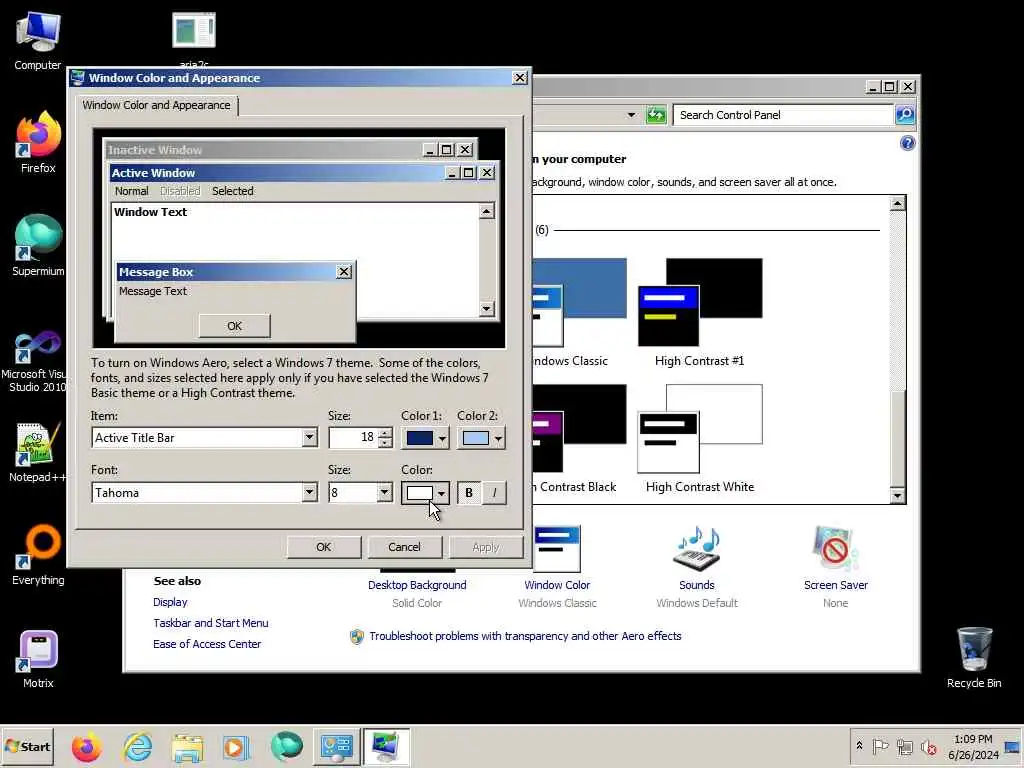Viewport: 1024px width, 768px height.
Task: Show hidden tray icons arrow
Action: (x=859, y=746)
